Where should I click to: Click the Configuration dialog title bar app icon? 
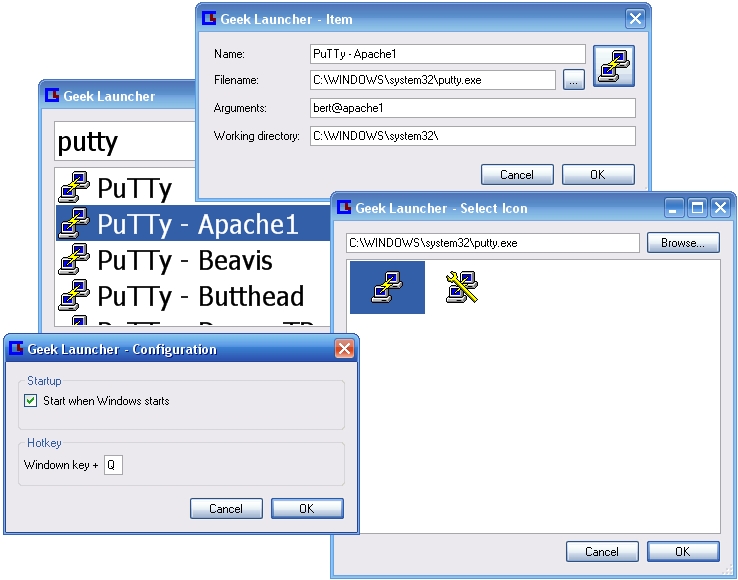16,348
